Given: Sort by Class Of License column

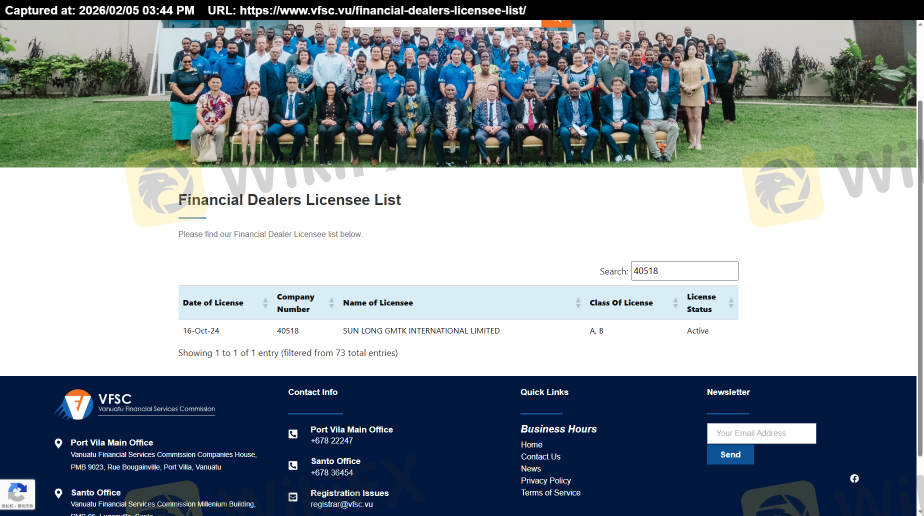Looking at the screenshot, I should point(630,303).
